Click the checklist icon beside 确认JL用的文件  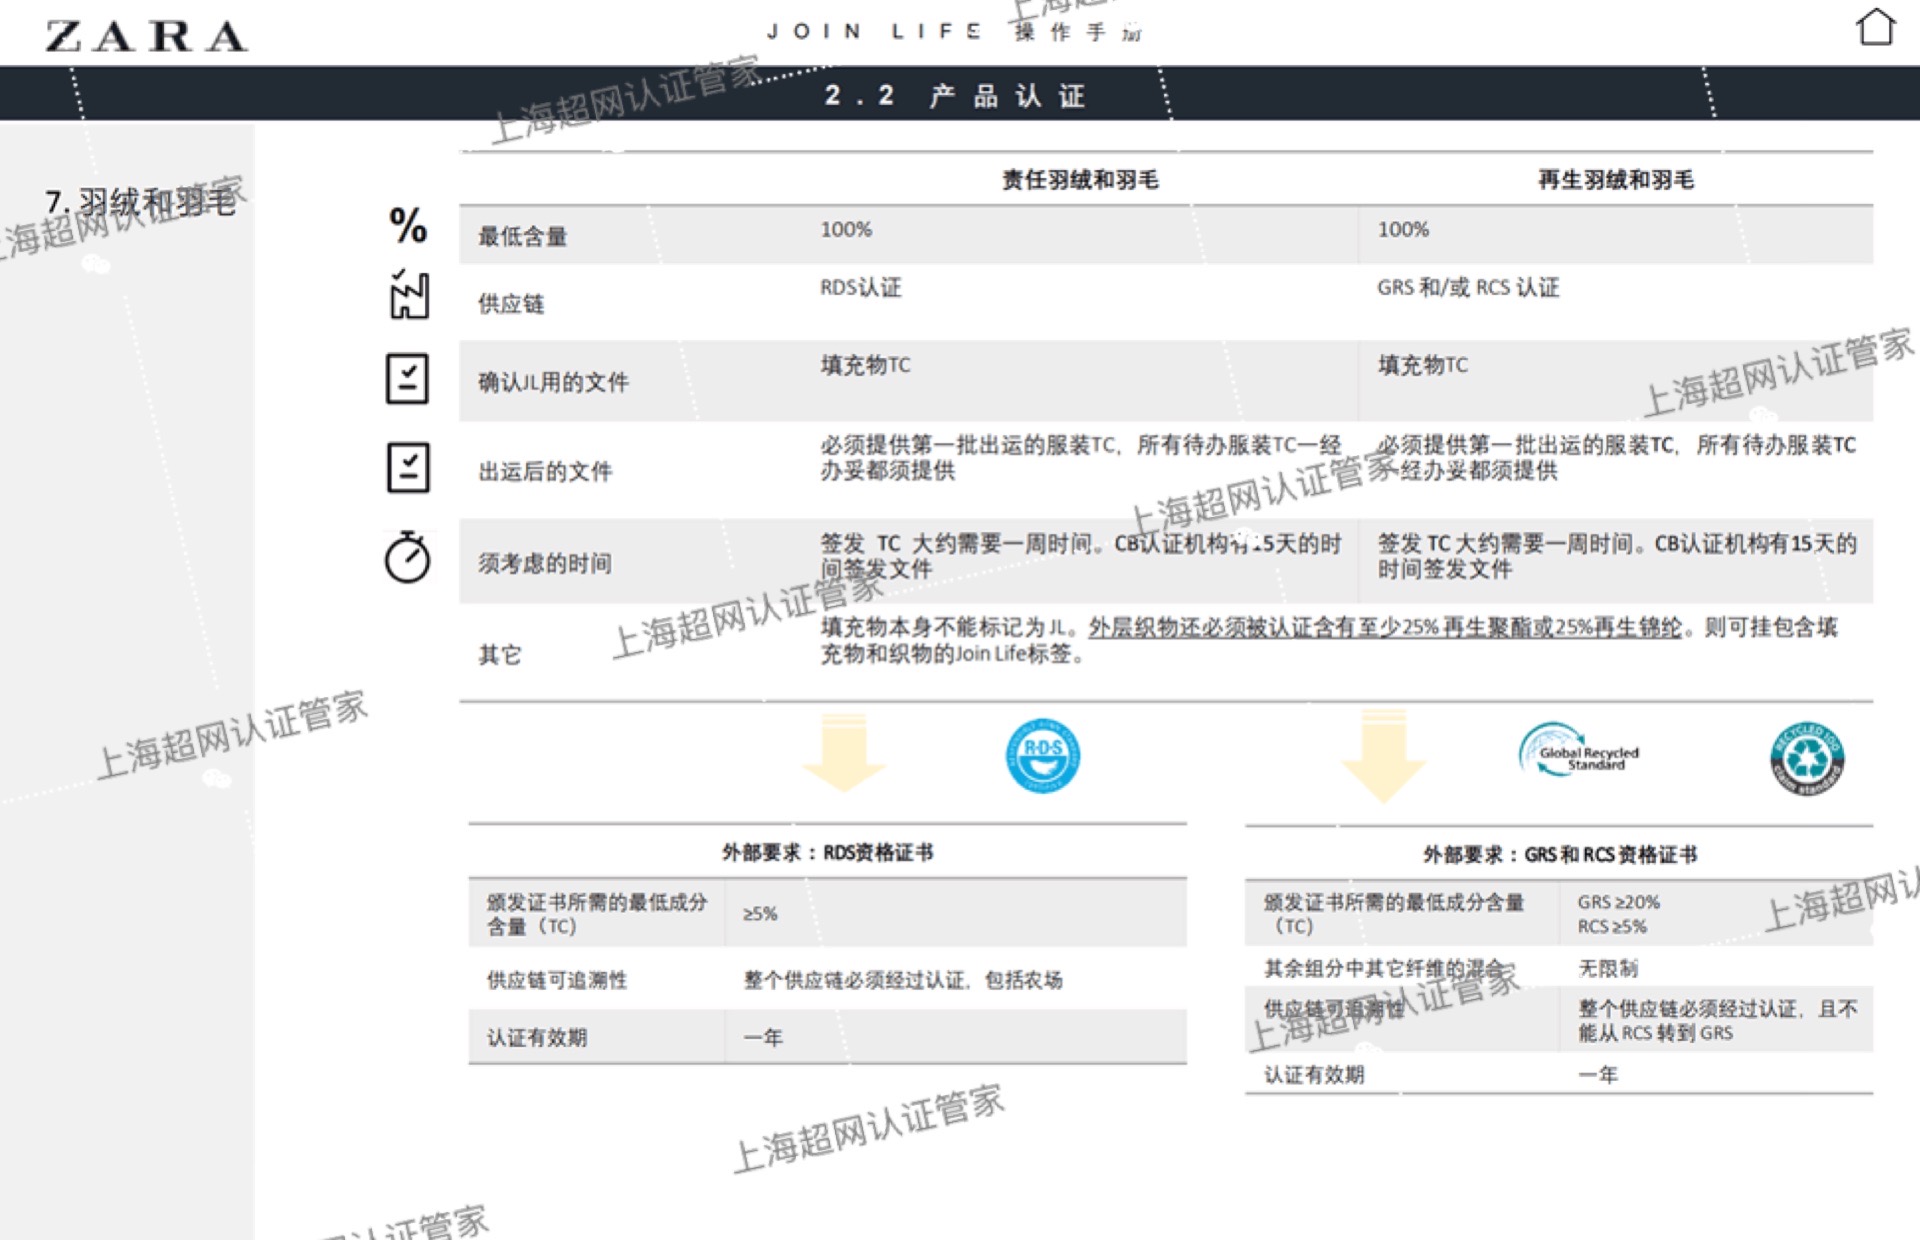point(407,379)
